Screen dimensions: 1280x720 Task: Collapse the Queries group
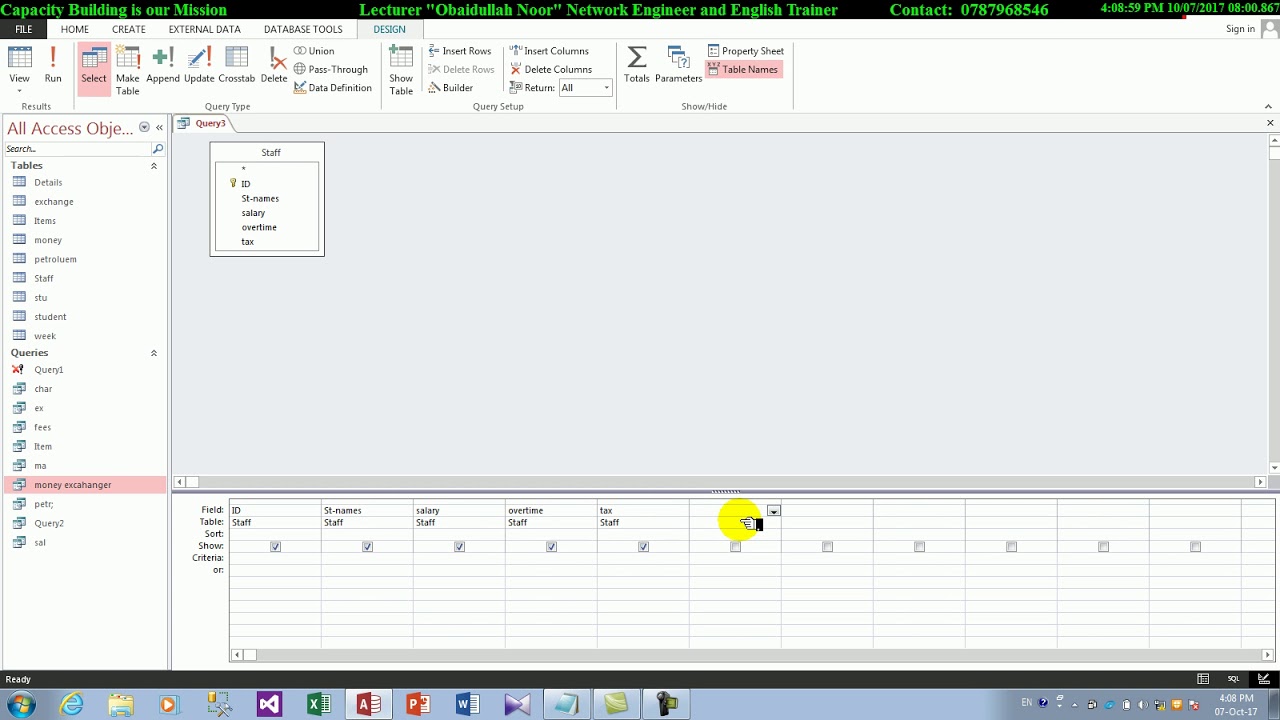[x=153, y=353]
